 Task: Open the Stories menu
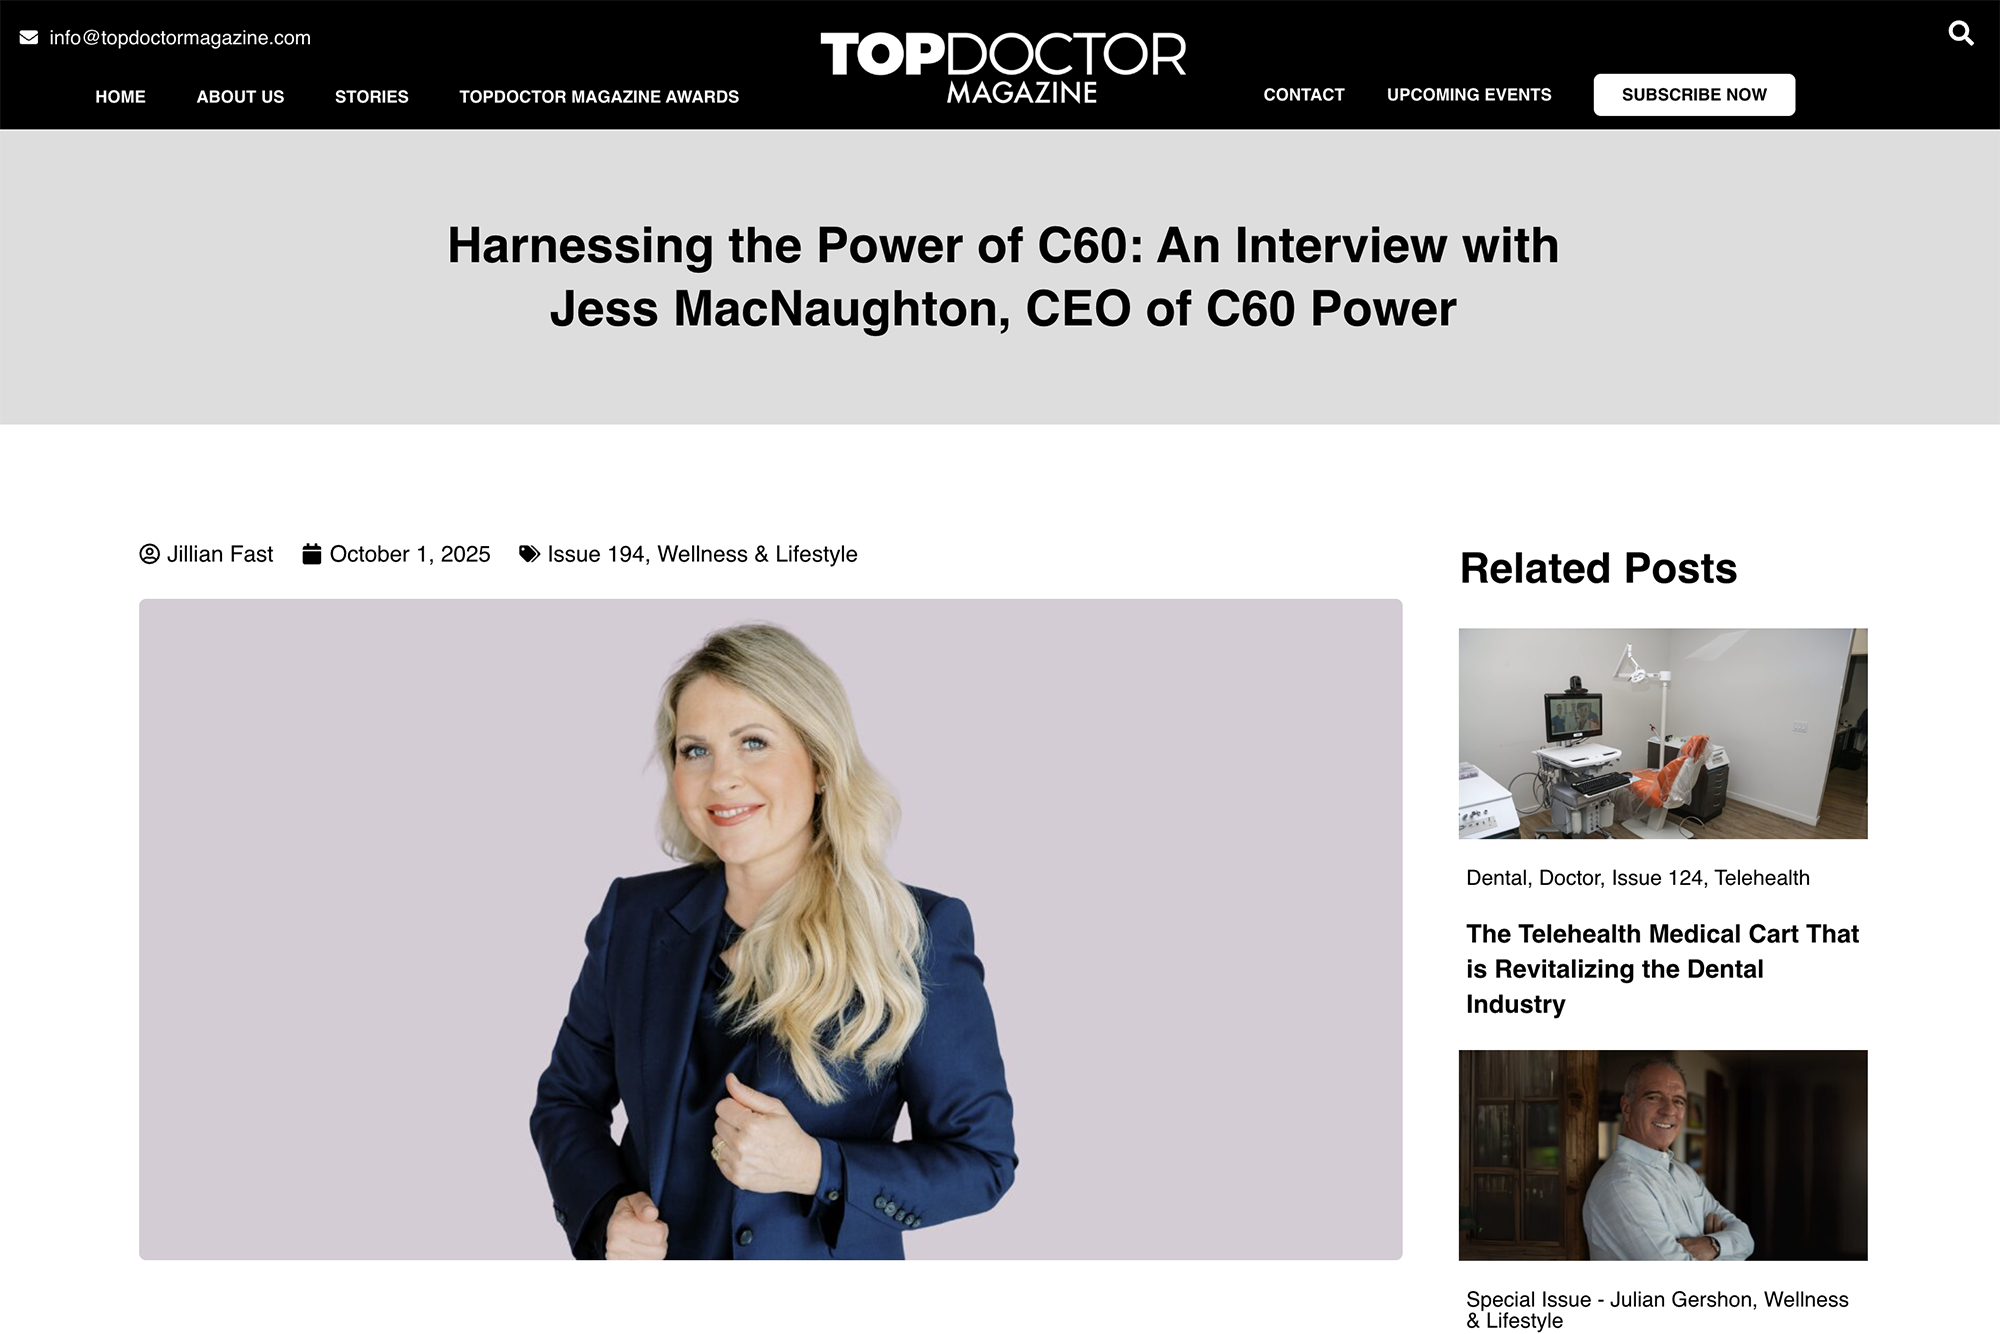tap(371, 97)
